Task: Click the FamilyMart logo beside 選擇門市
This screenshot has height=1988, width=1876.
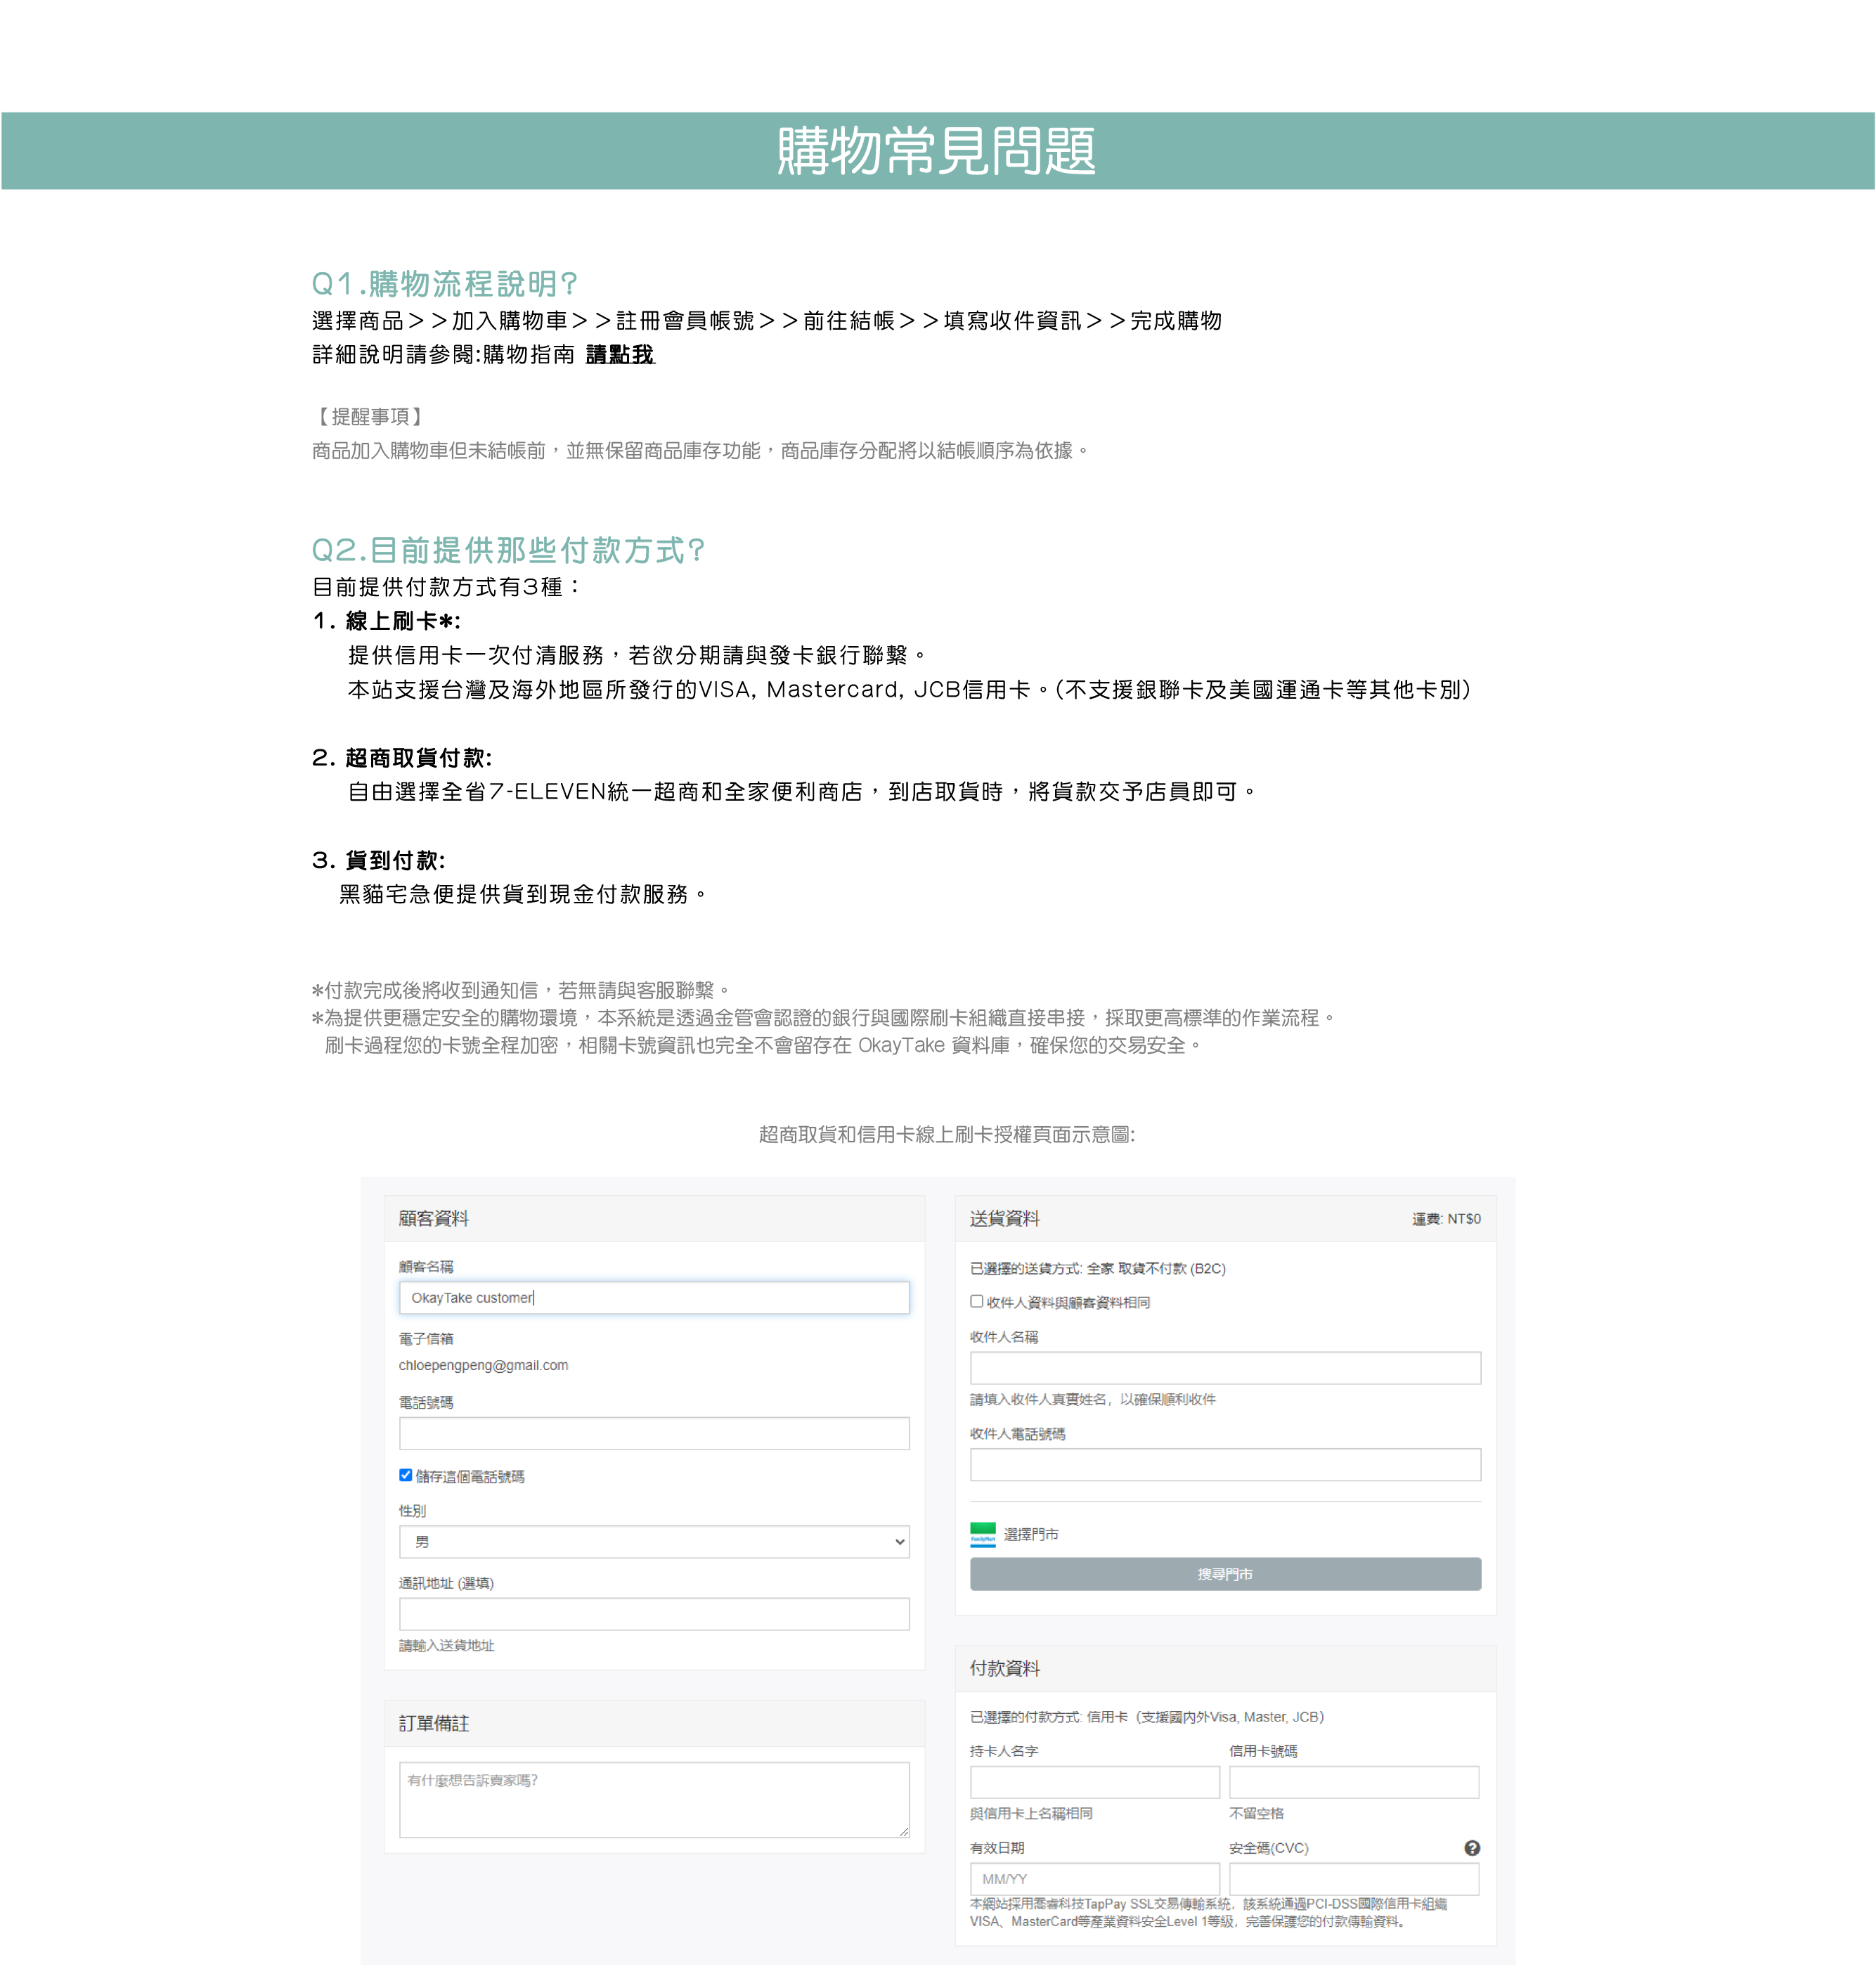Action: (983, 1534)
